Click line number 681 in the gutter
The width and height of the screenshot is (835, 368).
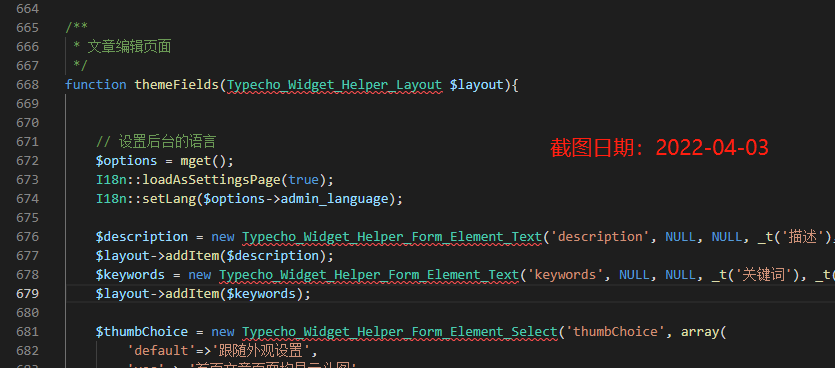pos(27,332)
